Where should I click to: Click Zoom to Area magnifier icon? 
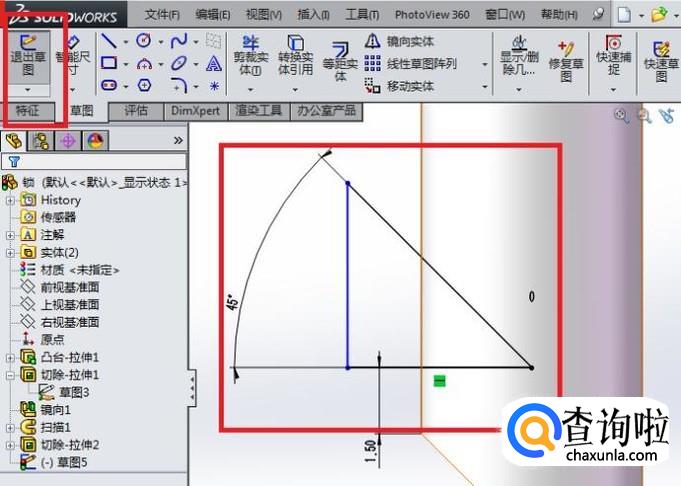coord(644,116)
